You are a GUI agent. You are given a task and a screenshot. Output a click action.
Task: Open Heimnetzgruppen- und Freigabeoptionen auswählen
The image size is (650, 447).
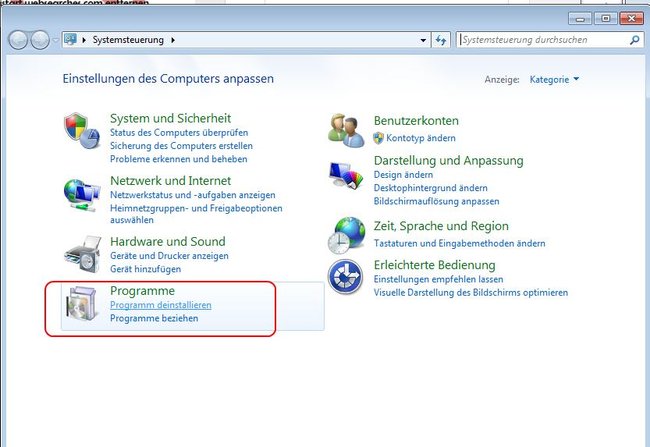[196, 214]
